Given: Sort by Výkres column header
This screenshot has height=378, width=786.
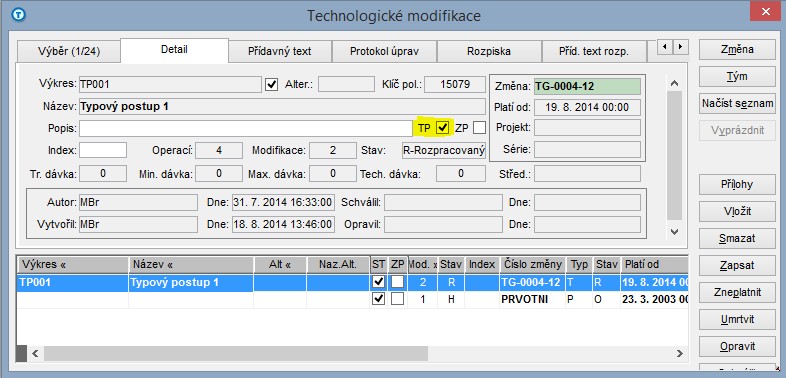Looking at the screenshot, I should (x=73, y=264).
